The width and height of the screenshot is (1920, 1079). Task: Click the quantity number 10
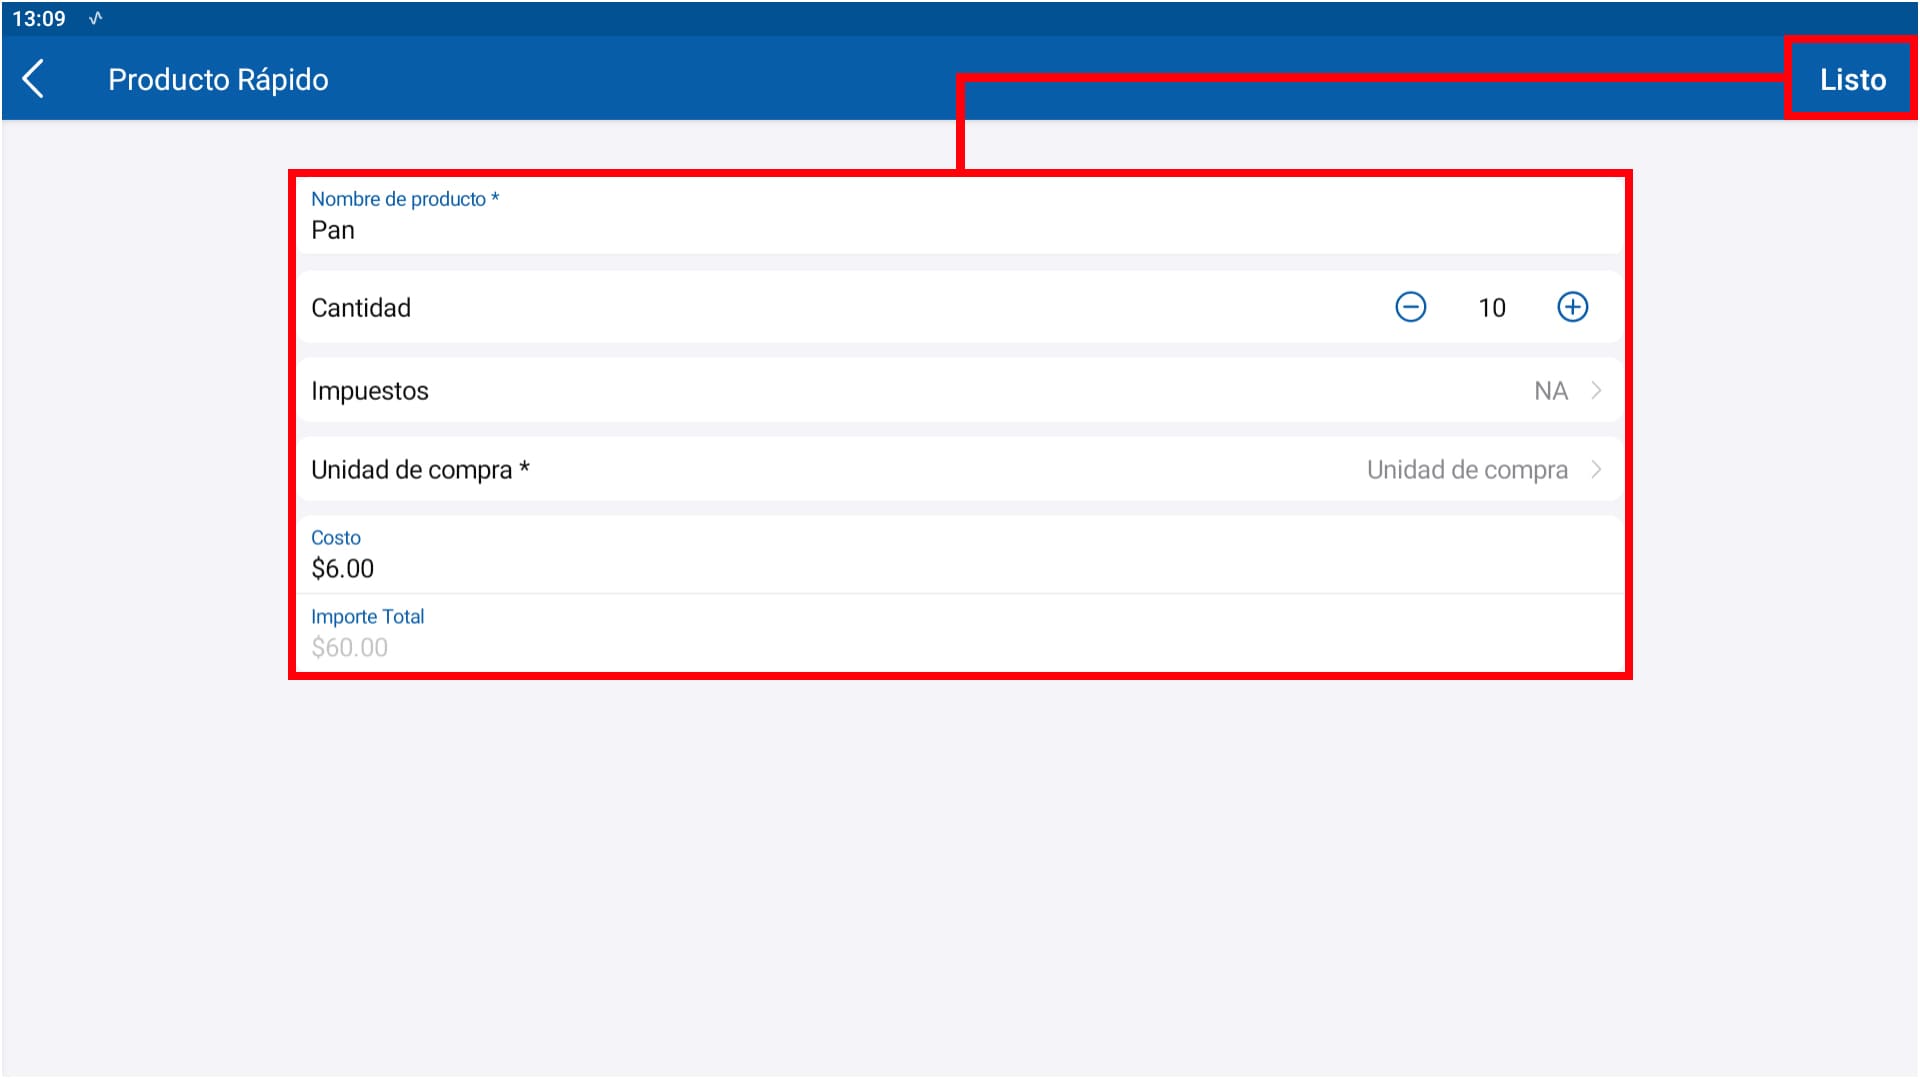tap(1491, 308)
